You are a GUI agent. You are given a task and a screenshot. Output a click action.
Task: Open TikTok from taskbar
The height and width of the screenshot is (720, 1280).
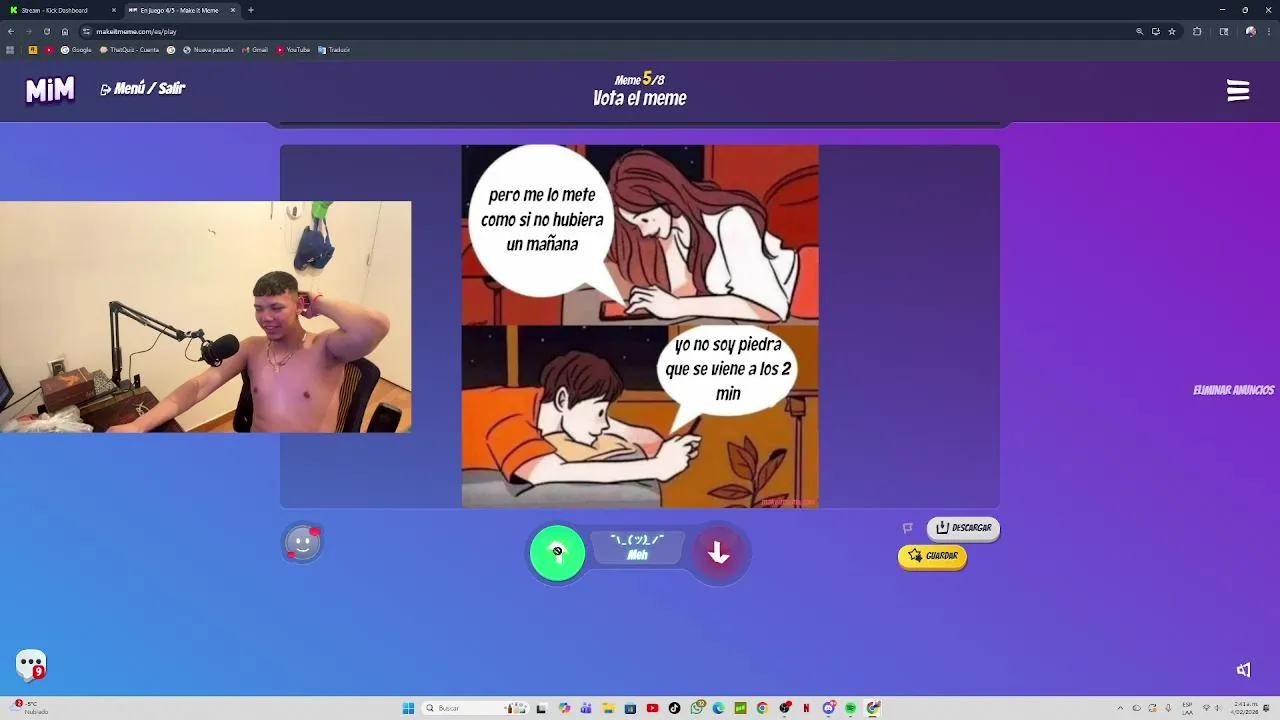(674, 708)
